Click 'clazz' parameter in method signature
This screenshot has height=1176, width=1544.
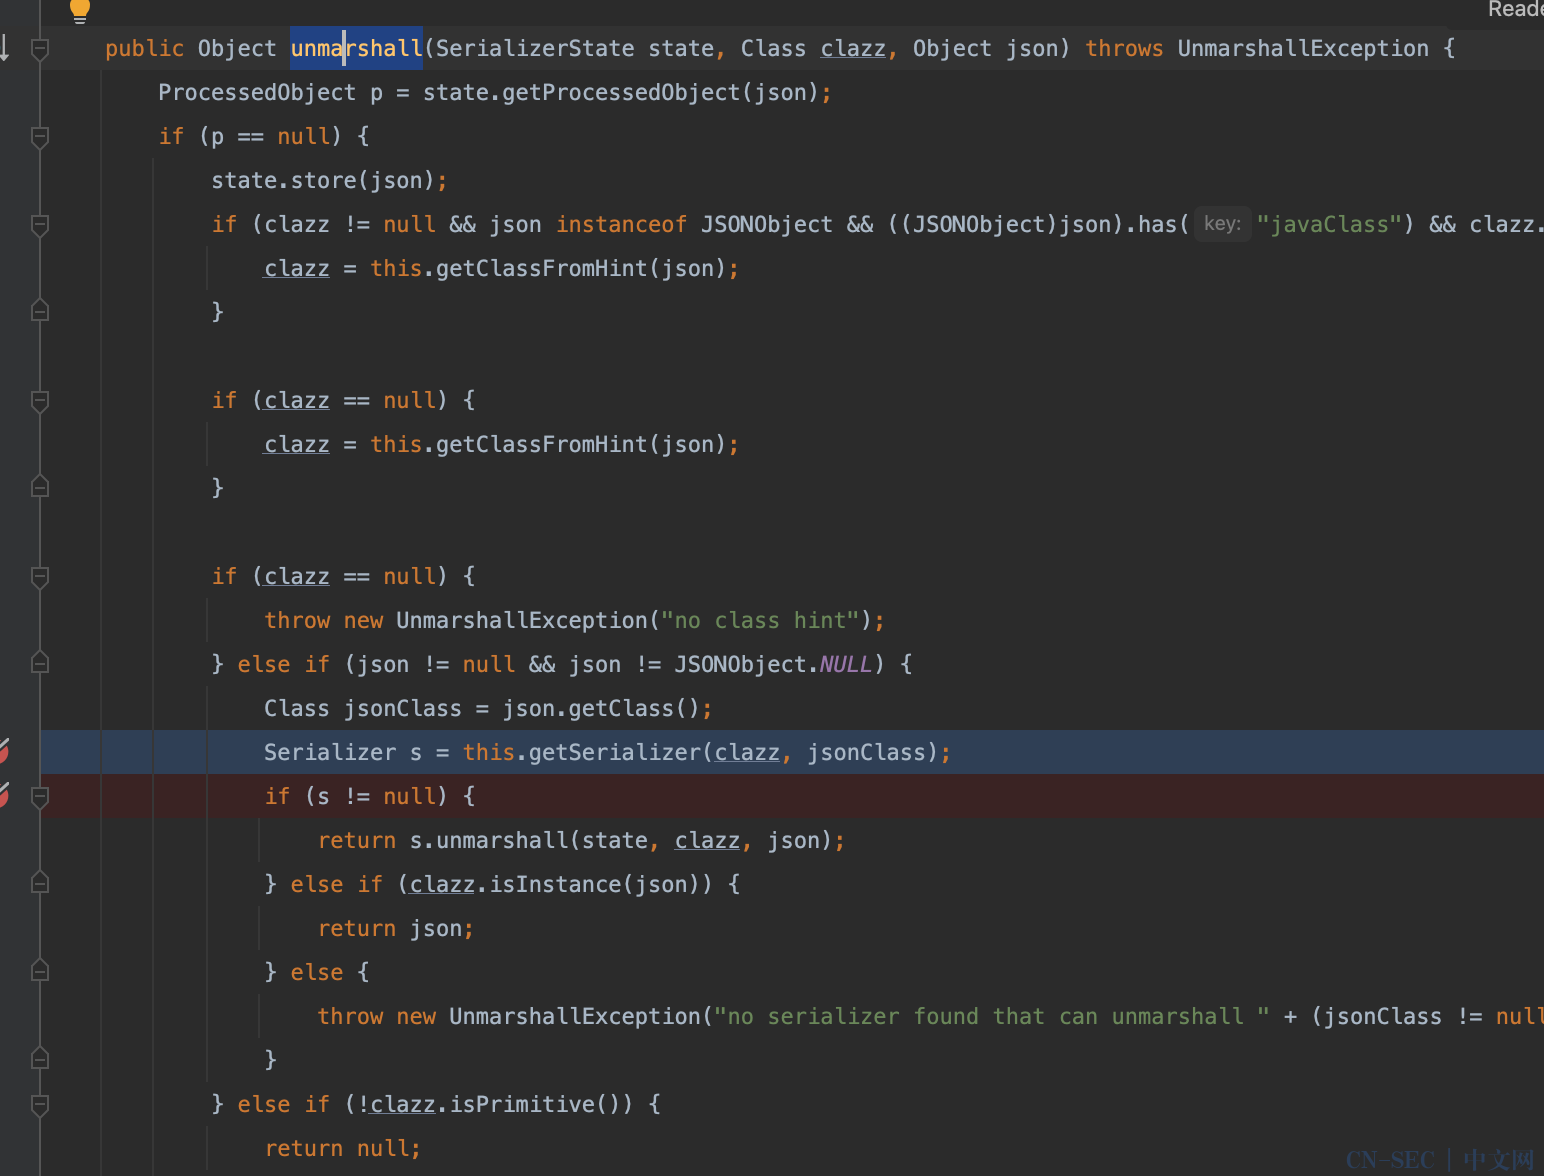tap(853, 48)
